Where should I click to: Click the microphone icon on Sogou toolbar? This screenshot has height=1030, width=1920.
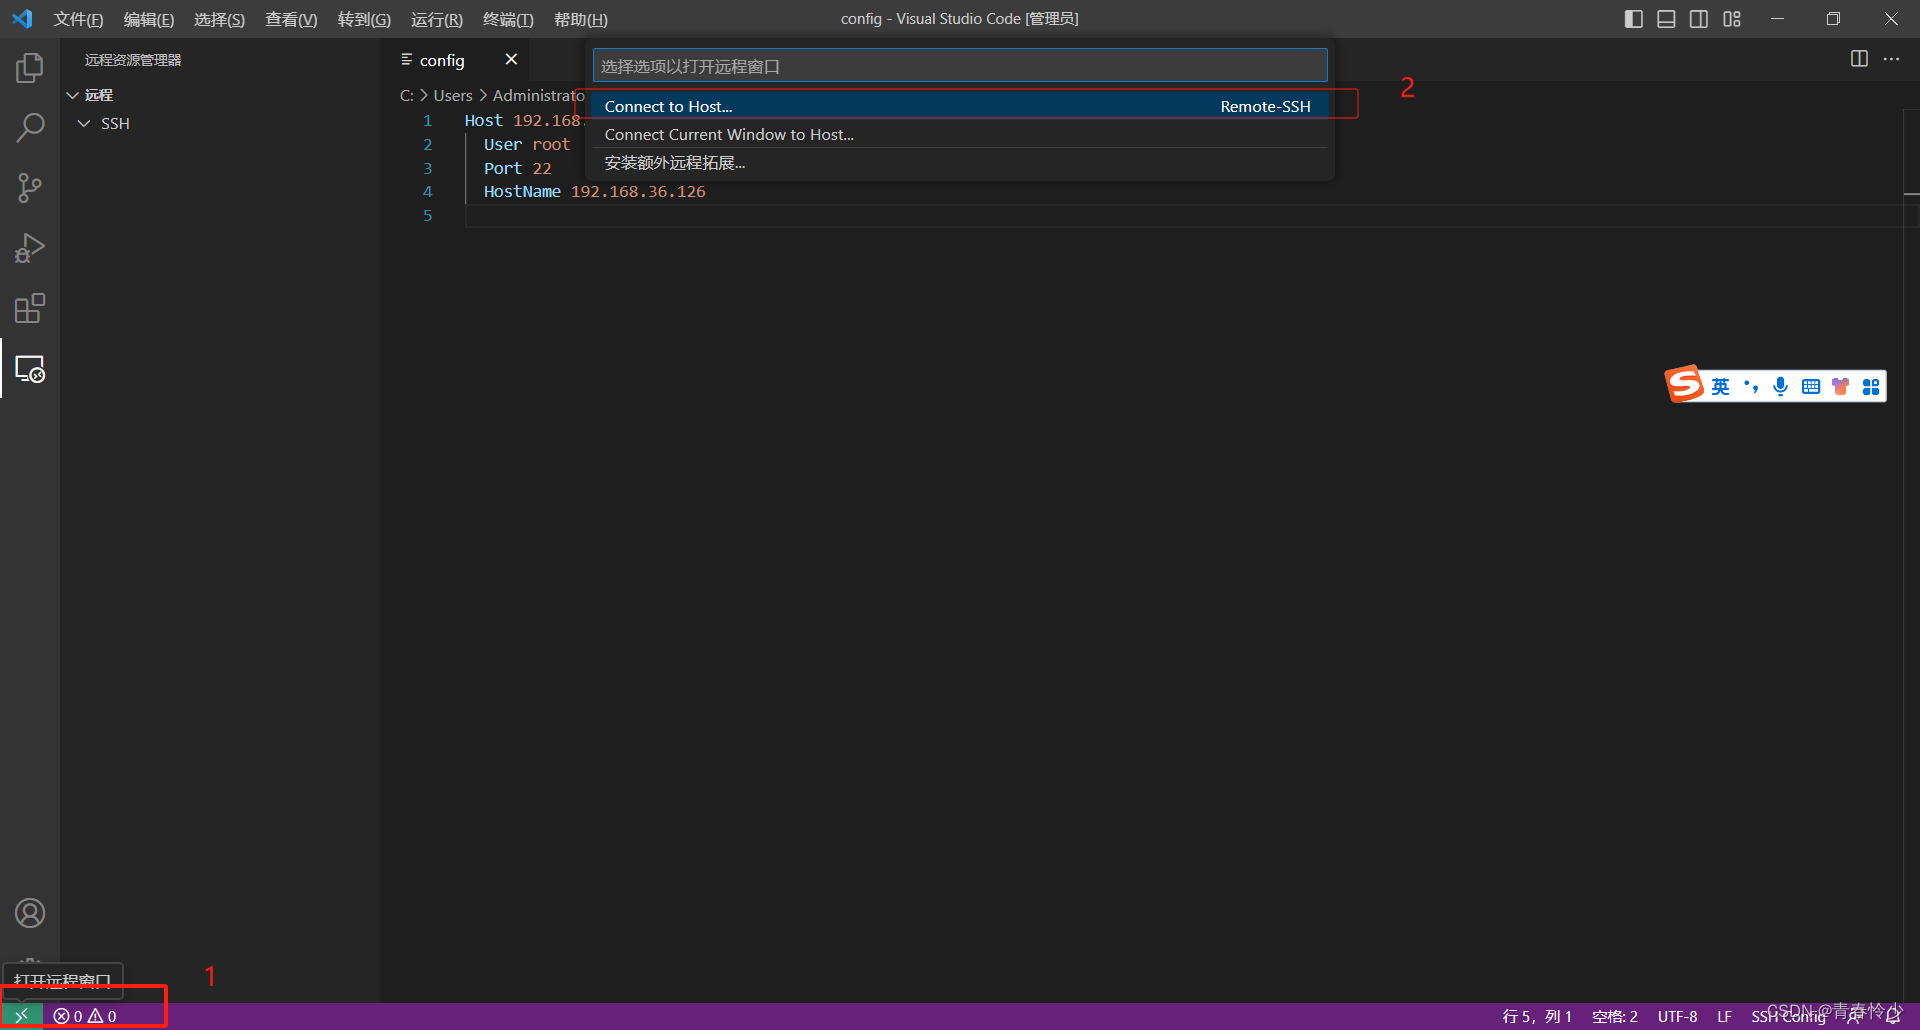pyautogui.click(x=1780, y=386)
